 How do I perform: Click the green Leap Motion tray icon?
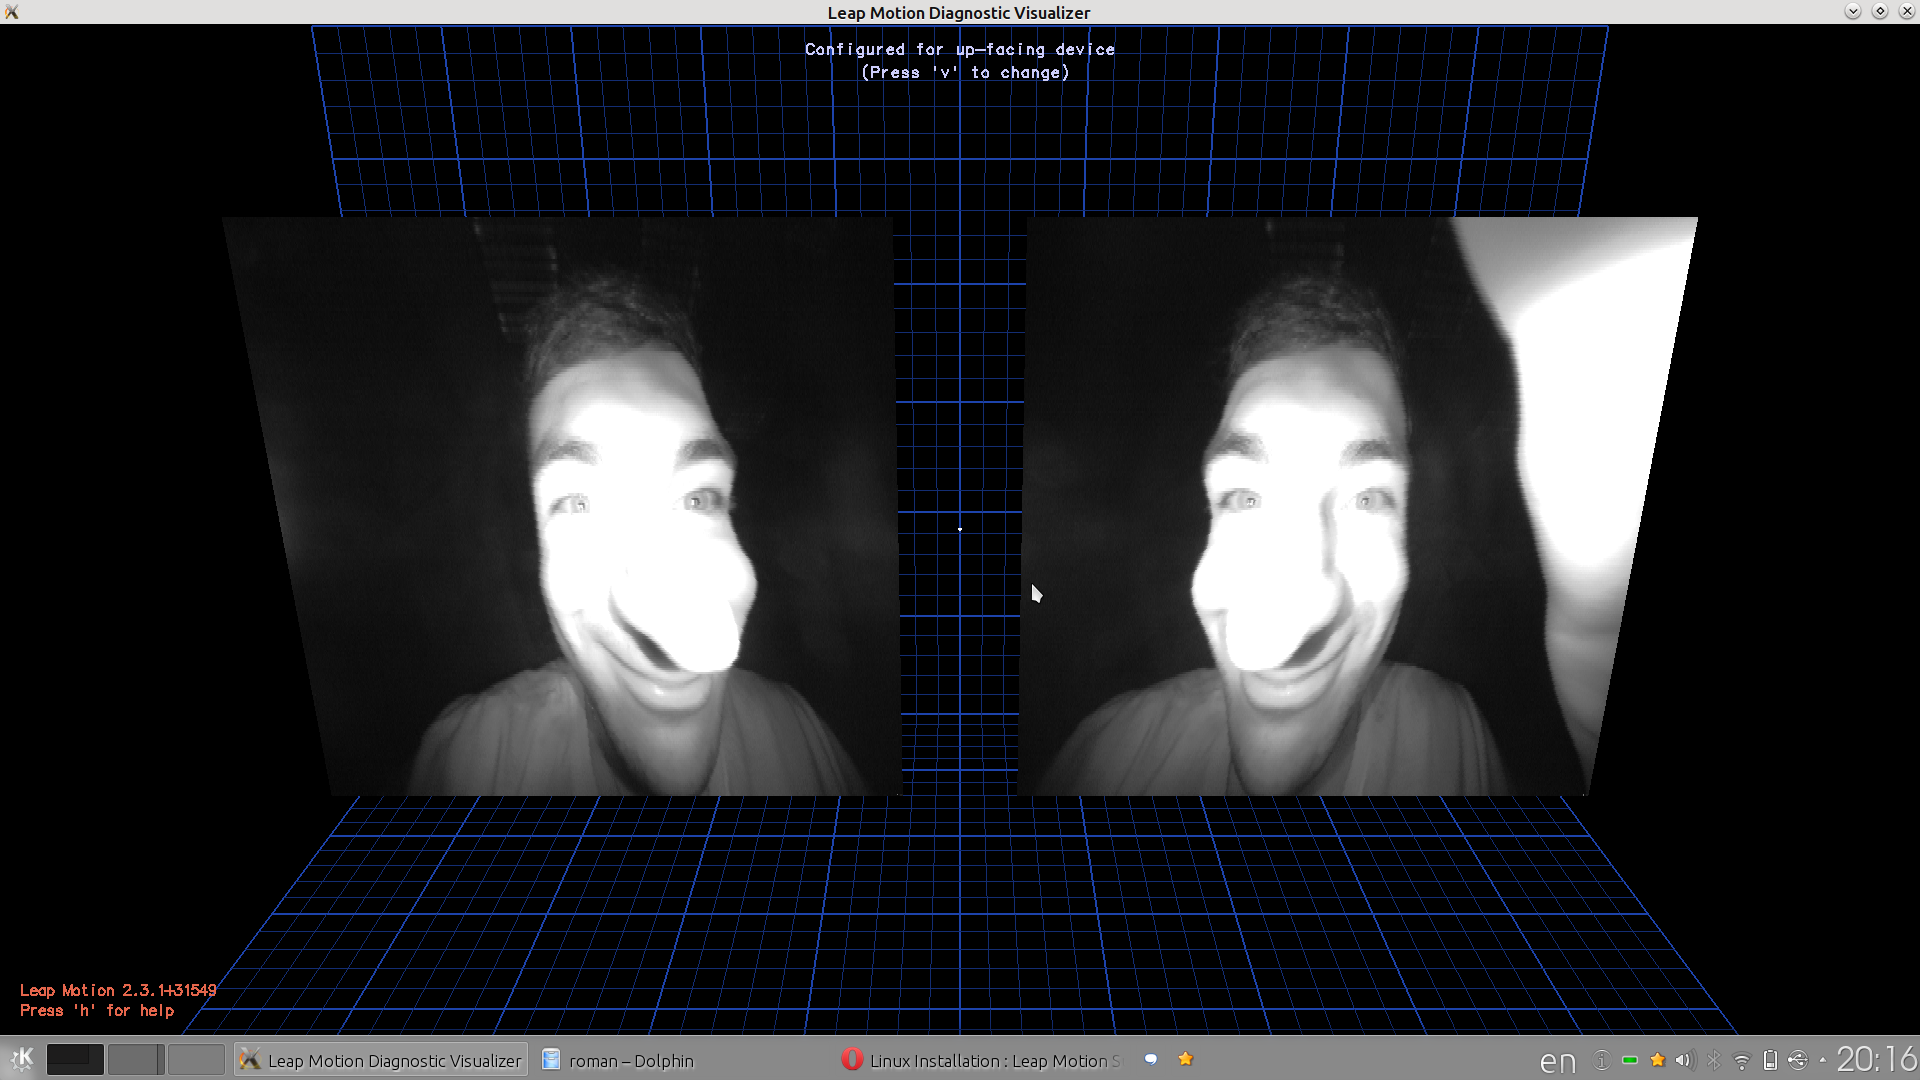coord(1630,1060)
